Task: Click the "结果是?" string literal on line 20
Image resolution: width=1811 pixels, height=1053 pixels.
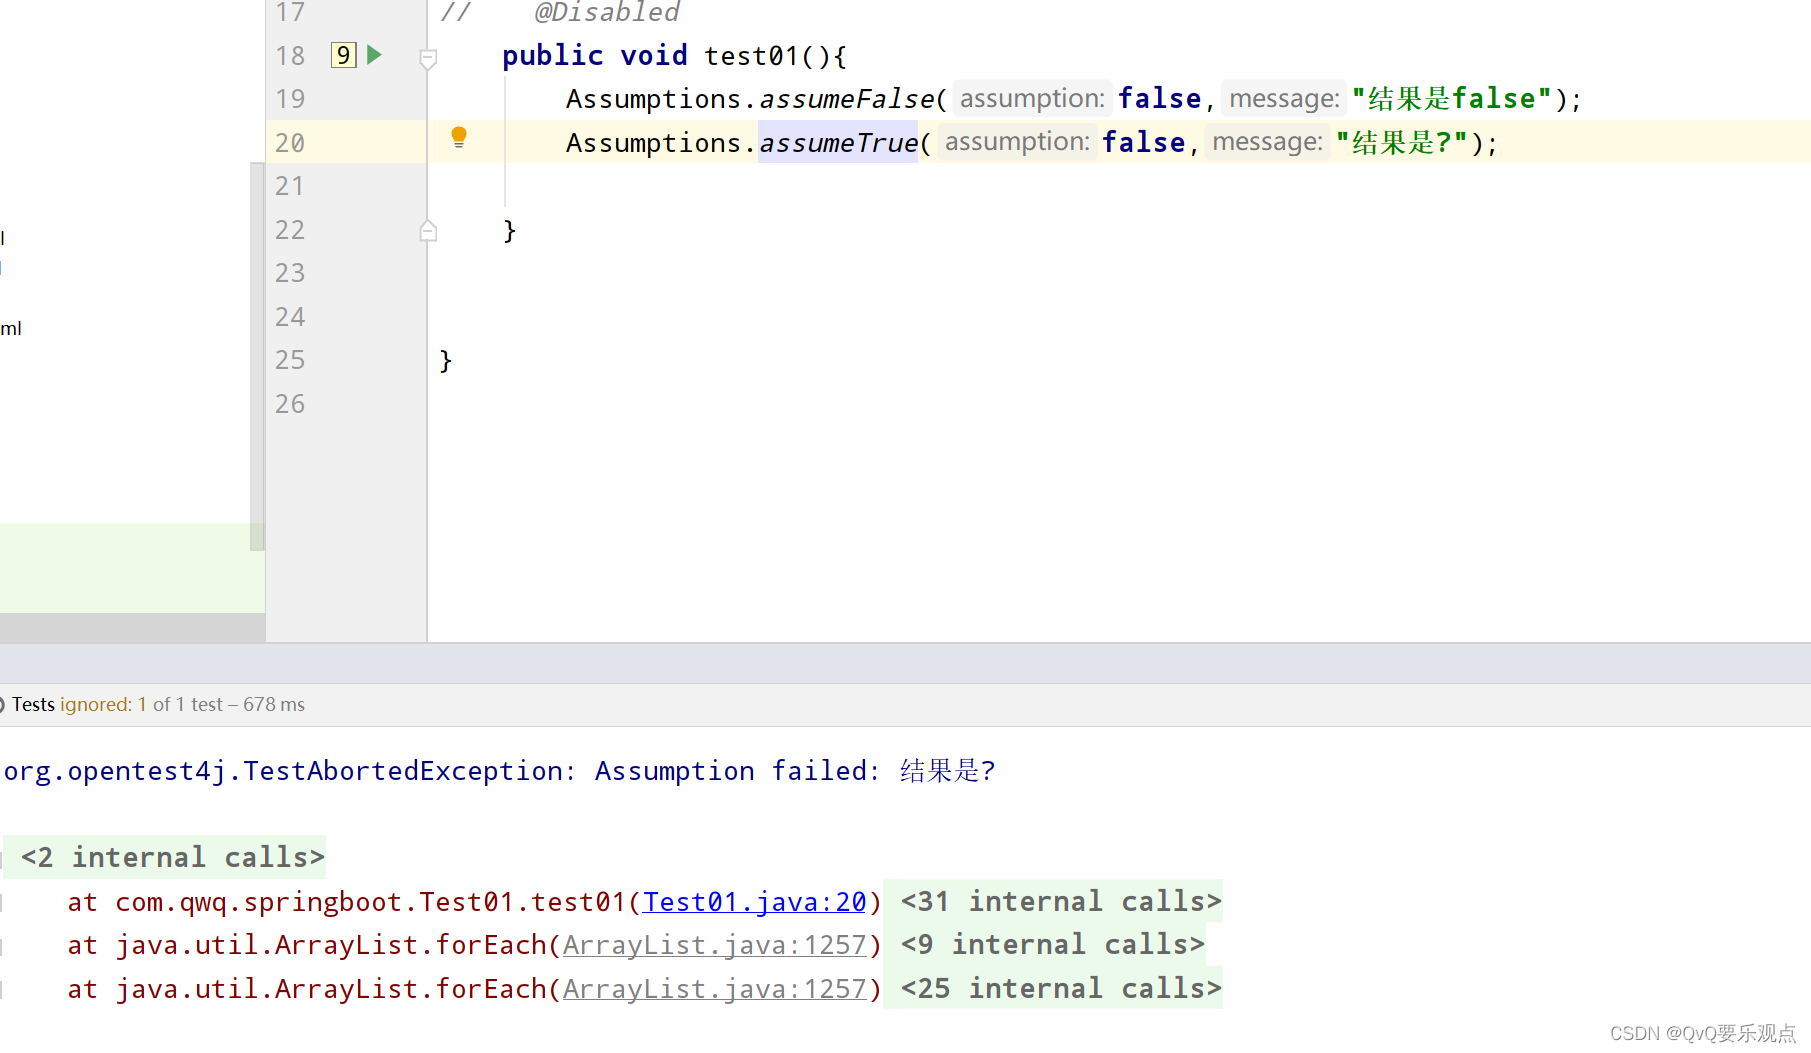Action: point(1402,143)
